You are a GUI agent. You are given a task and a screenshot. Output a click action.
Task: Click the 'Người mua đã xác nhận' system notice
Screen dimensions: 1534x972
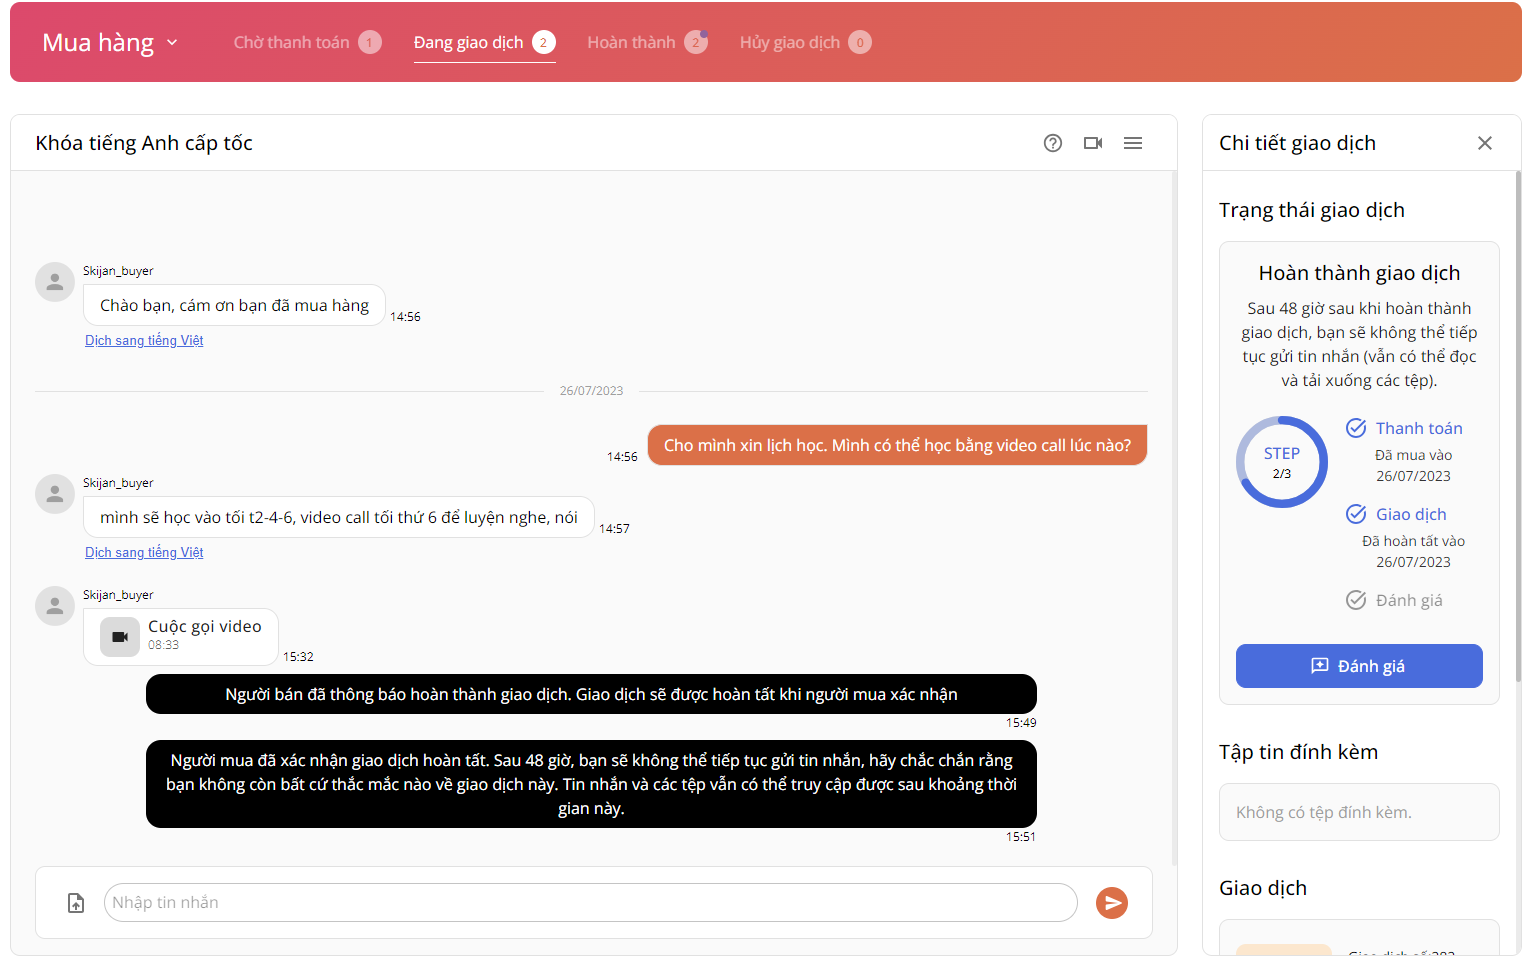click(591, 784)
